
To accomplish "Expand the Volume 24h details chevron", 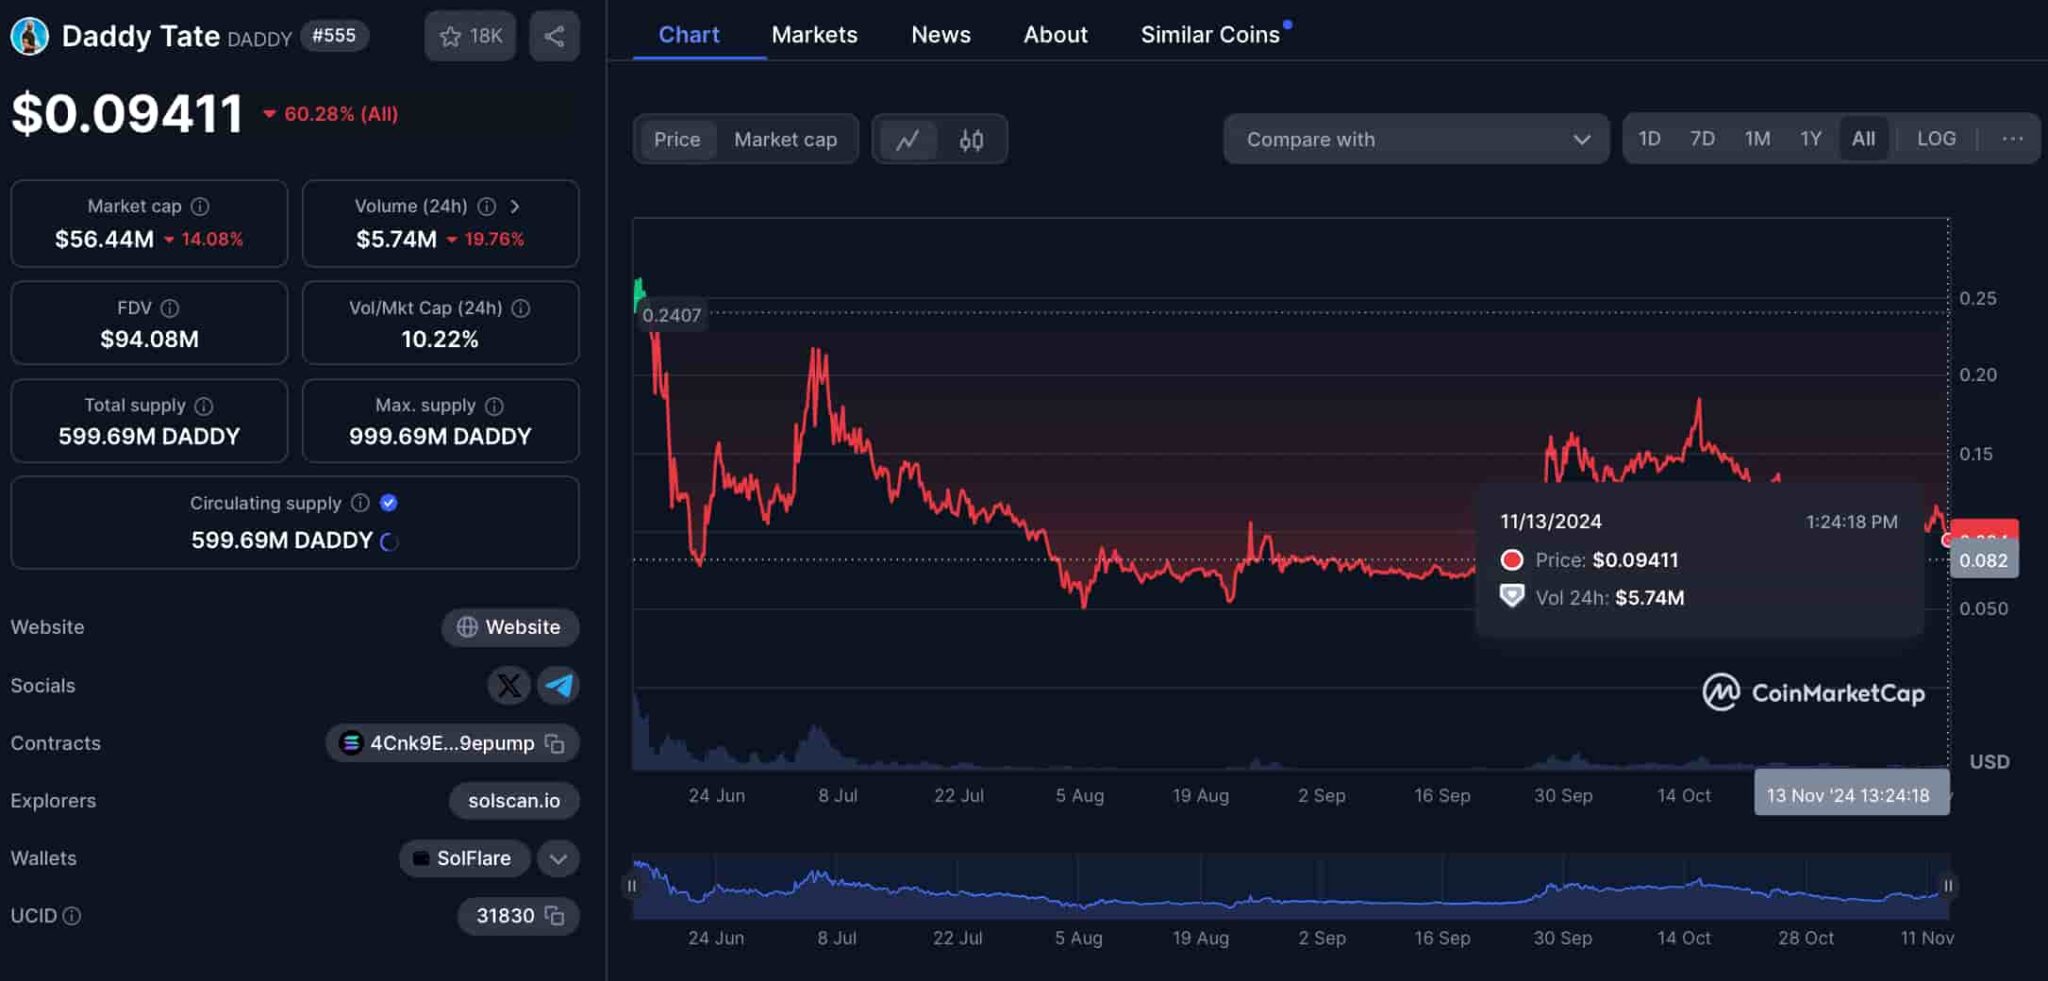I will click(x=516, y=206).
